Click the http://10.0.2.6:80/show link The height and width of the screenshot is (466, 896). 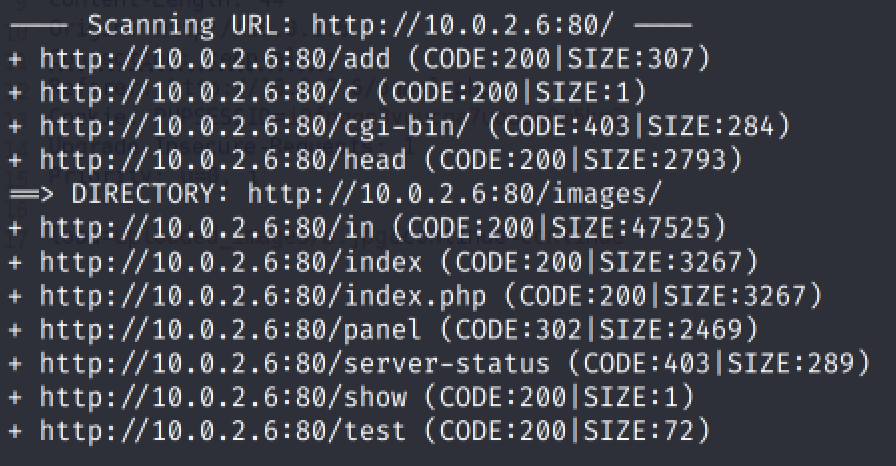click(x=223, y=397)
